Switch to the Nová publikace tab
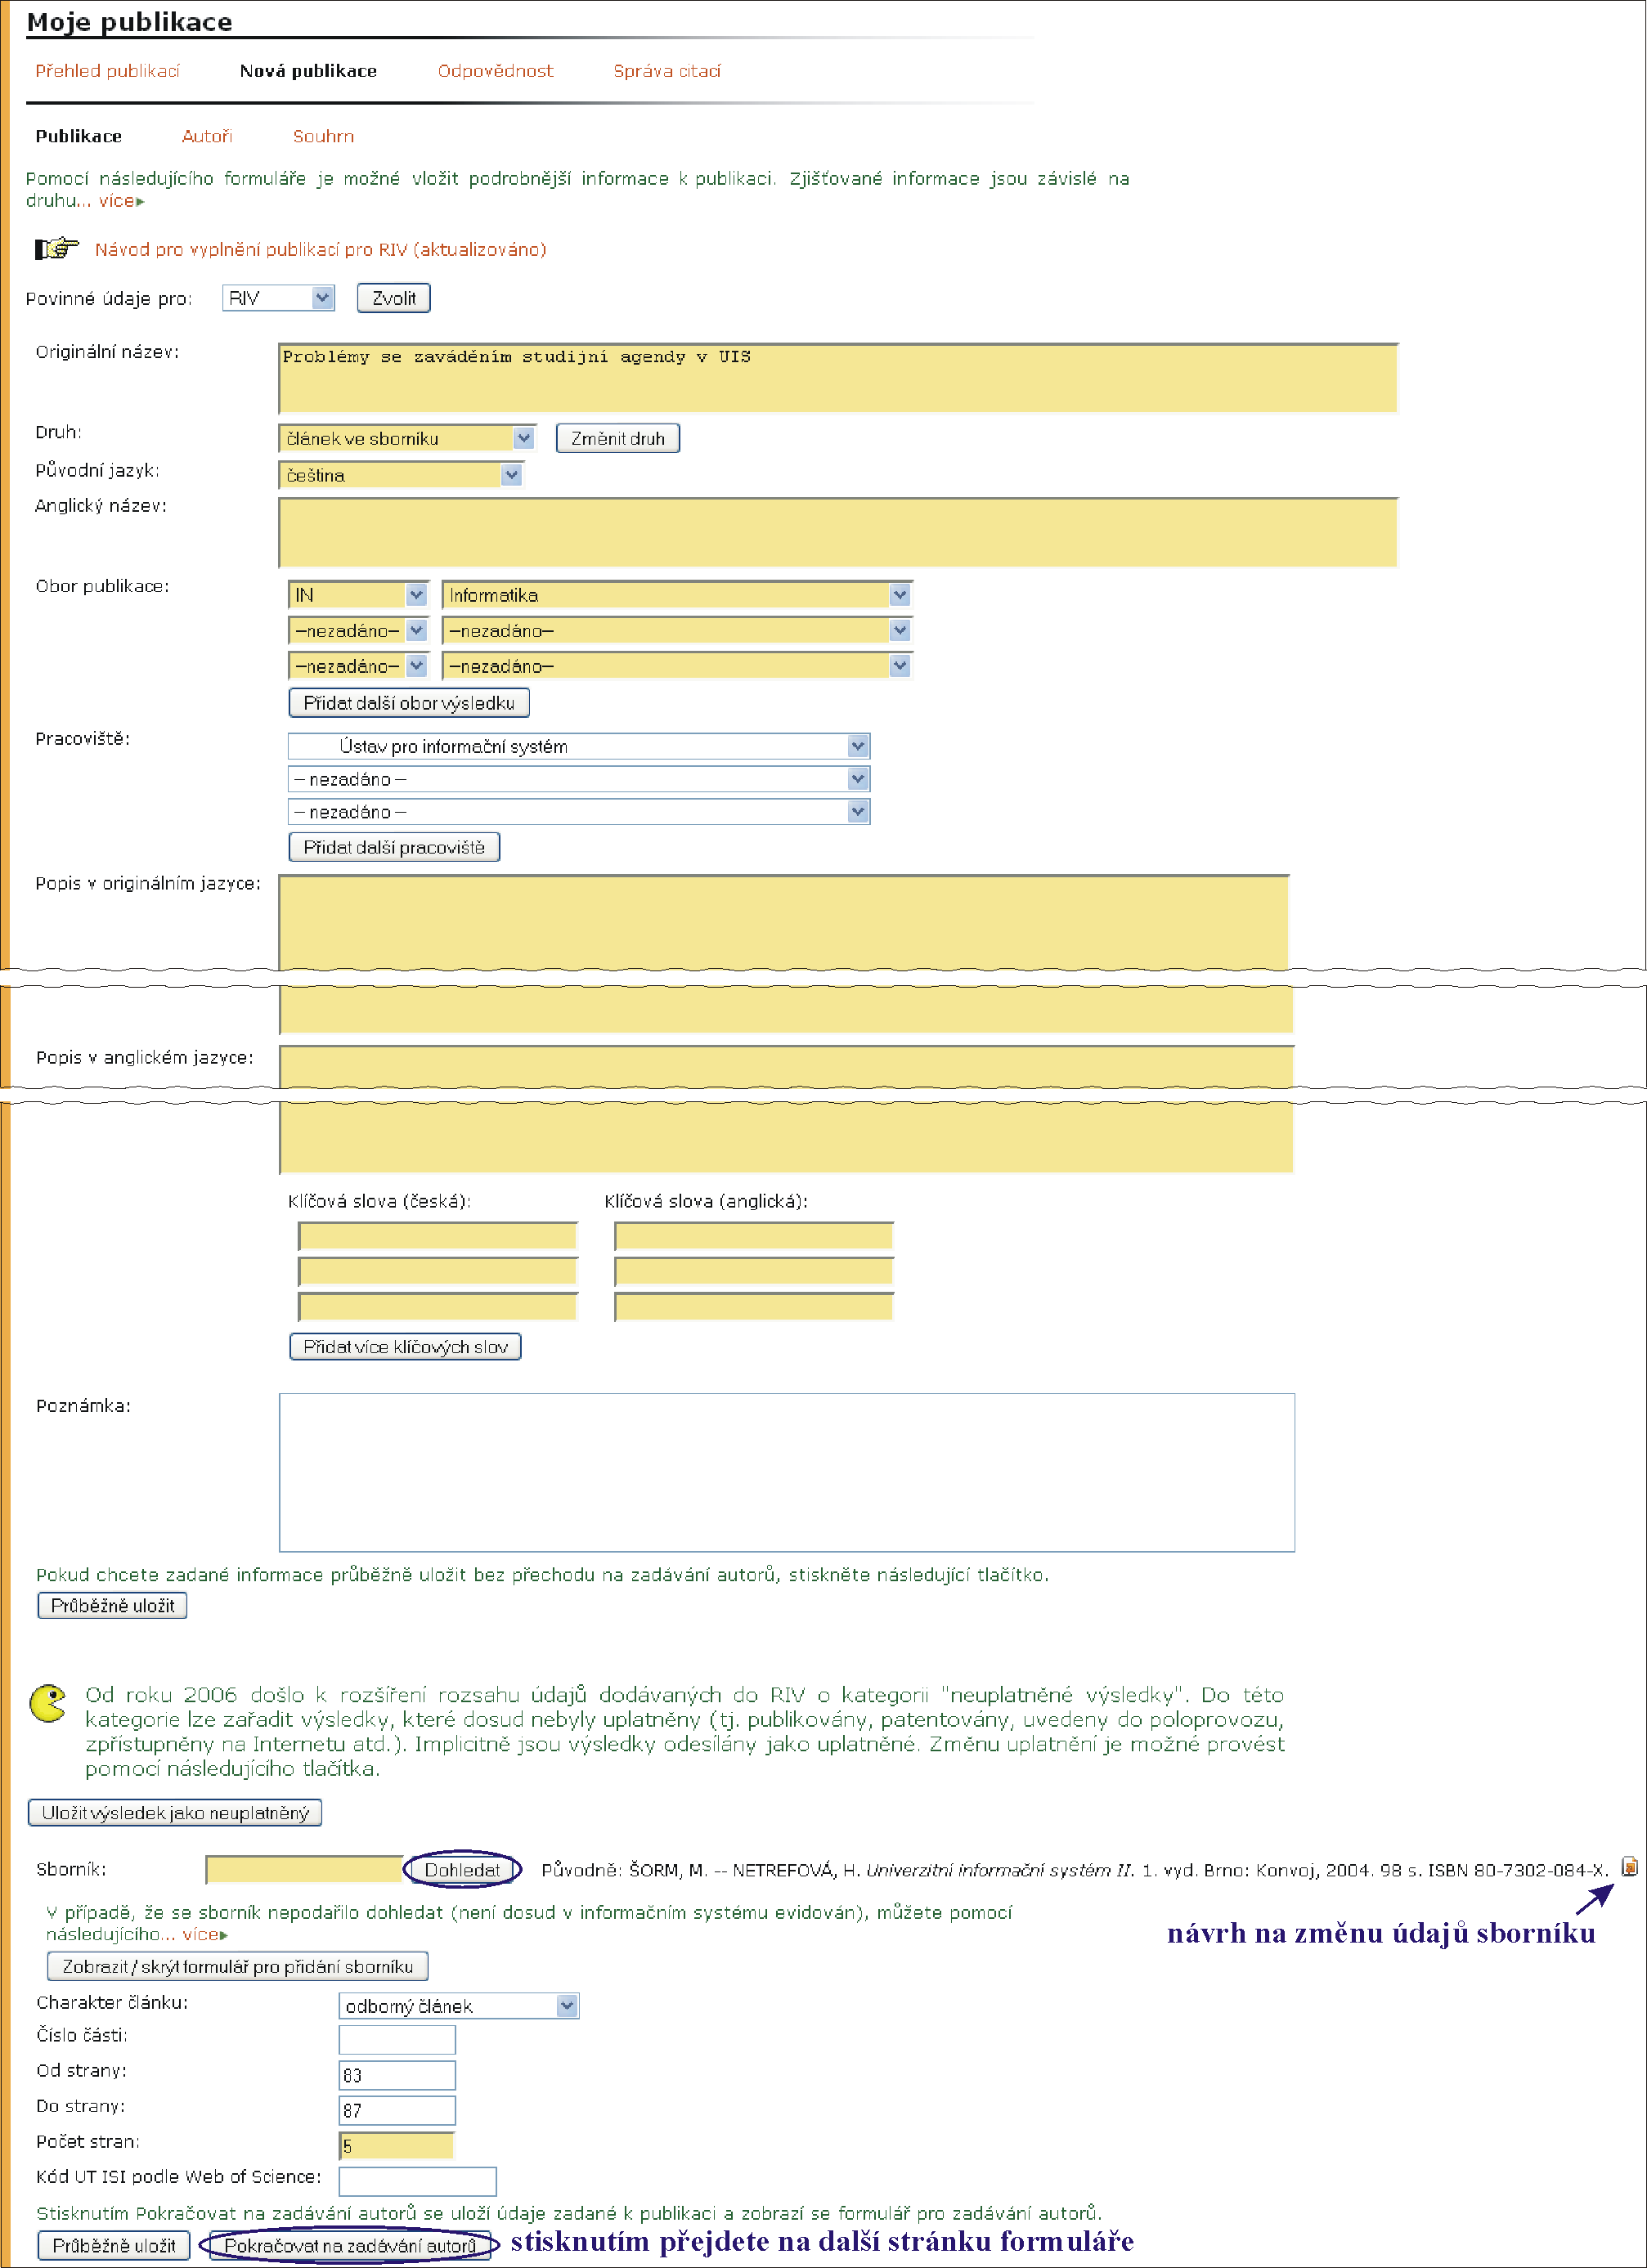This screenshot has height=2268, width=1647. click(x=308, y=71)
